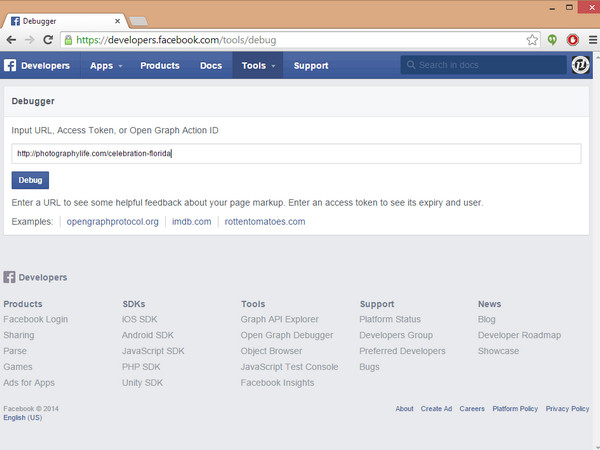The height and width of the screenshot is (450, 600).
Task: Click the Facebook Developers logo in header
Action: pos(38,66)
